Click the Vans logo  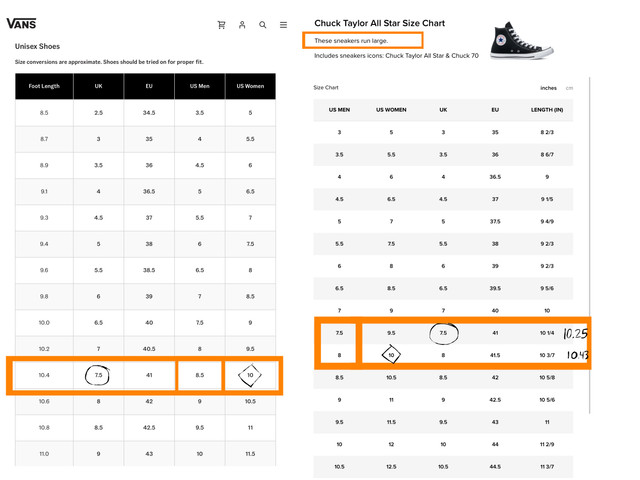coord(21,24)
